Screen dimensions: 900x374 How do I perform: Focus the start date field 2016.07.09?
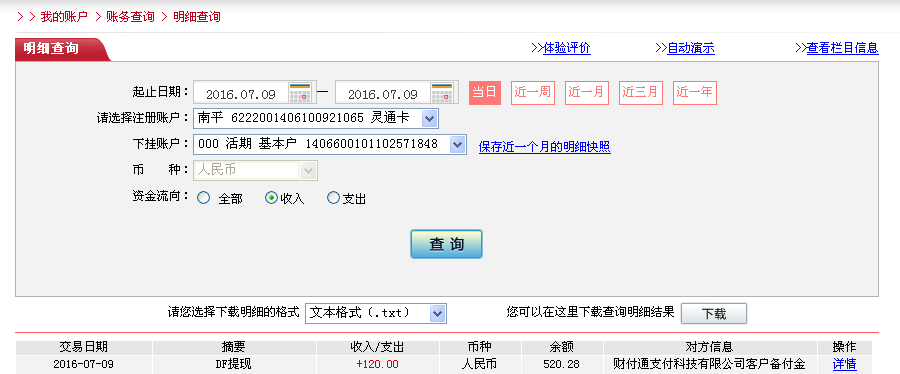pos(241,93)
